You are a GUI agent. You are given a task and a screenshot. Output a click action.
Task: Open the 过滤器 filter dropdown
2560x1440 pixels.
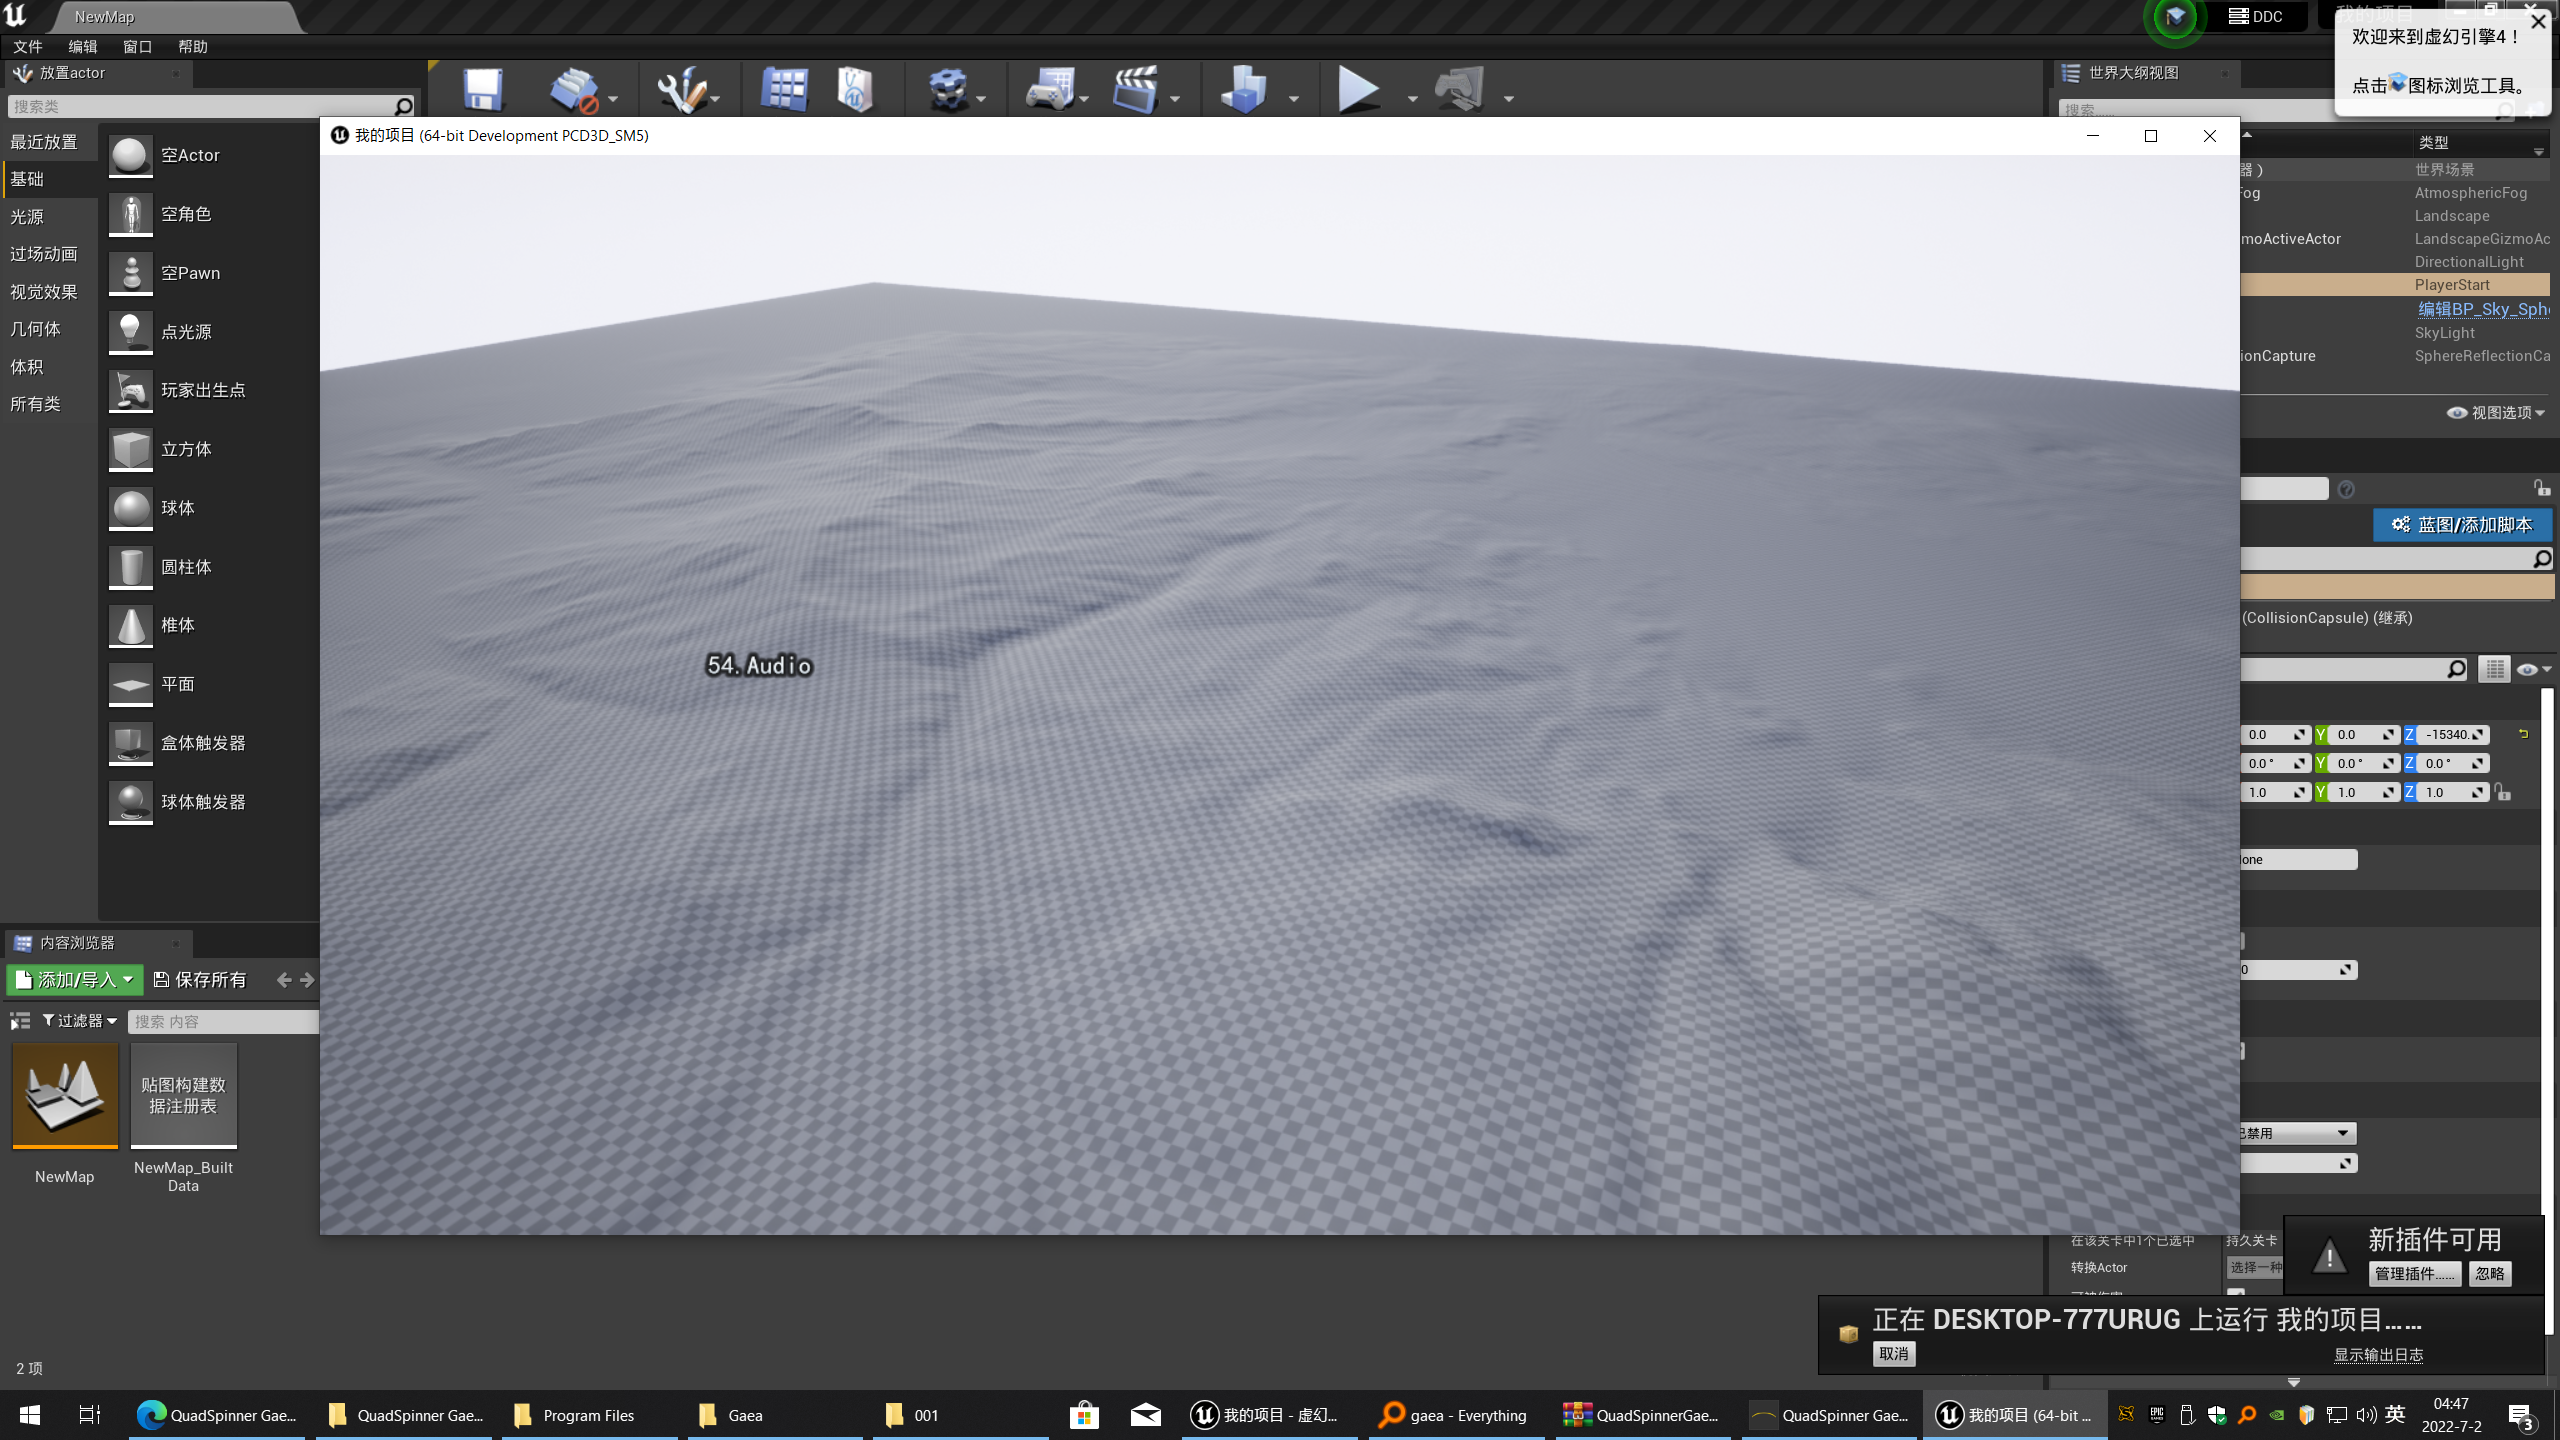80,1020
